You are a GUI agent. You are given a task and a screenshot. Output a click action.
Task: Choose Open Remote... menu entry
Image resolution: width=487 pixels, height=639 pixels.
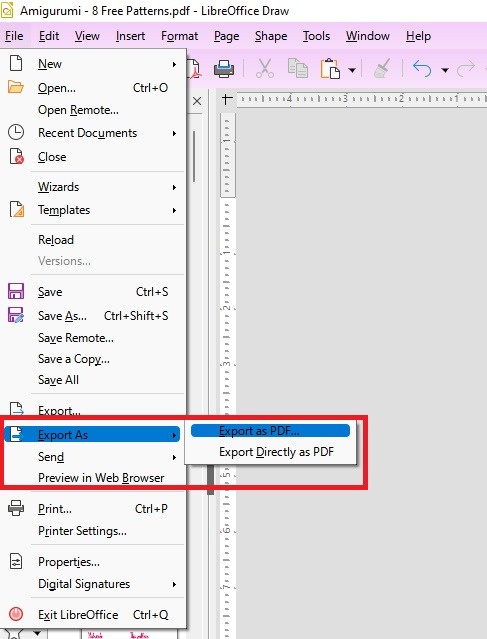pyautogui.click(x=93, y=110)
